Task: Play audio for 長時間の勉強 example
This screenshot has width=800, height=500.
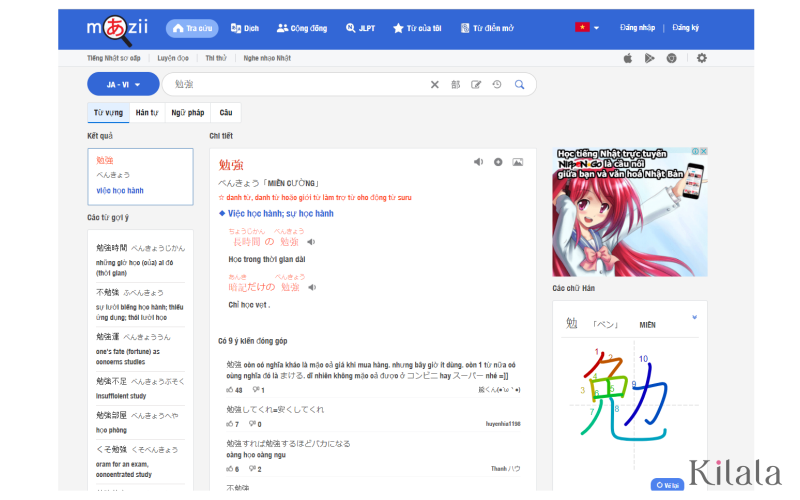Action: 311,242
